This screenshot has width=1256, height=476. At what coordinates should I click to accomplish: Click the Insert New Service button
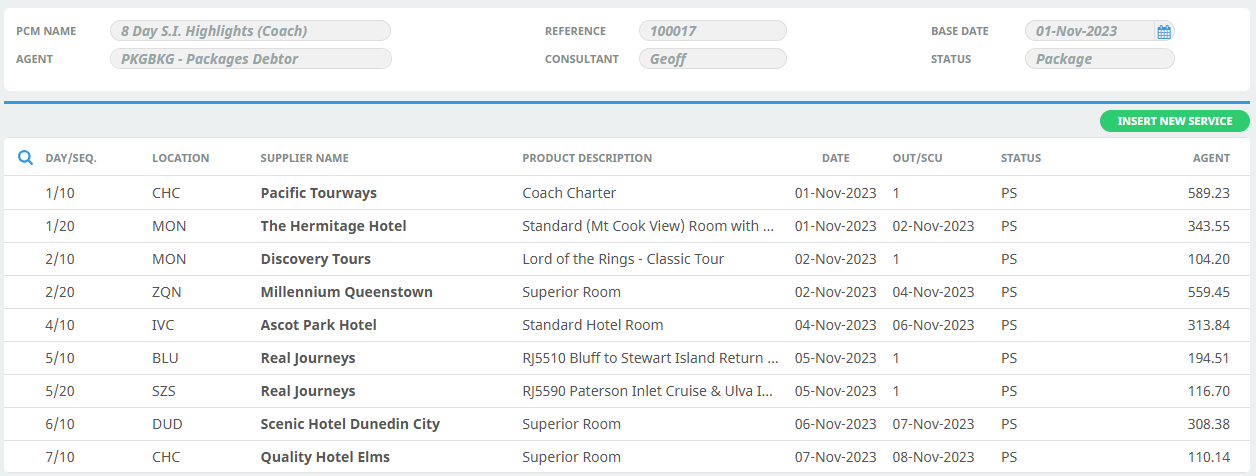coord(1175,121)
